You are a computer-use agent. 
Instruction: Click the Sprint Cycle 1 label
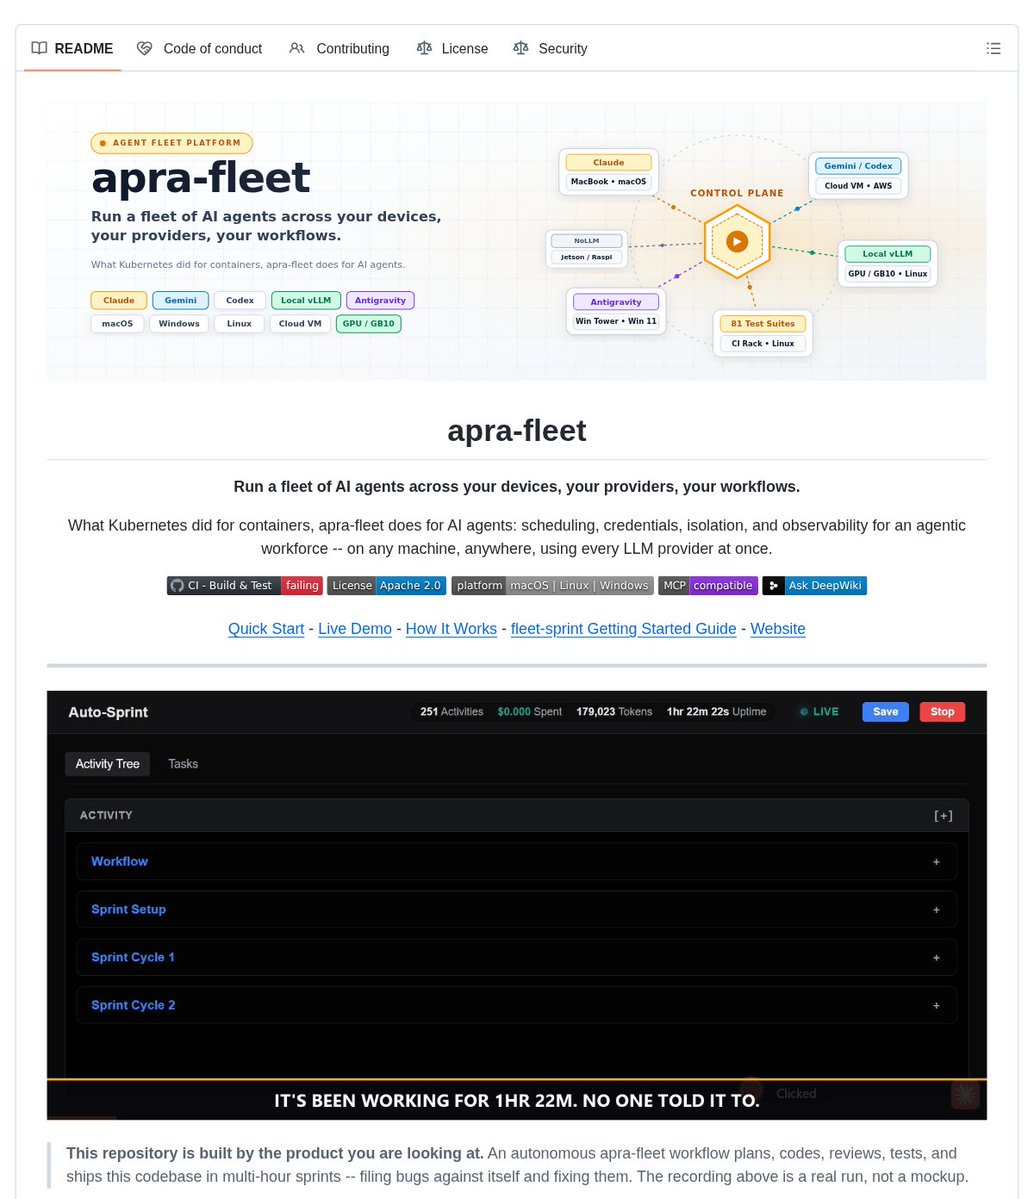133,957
